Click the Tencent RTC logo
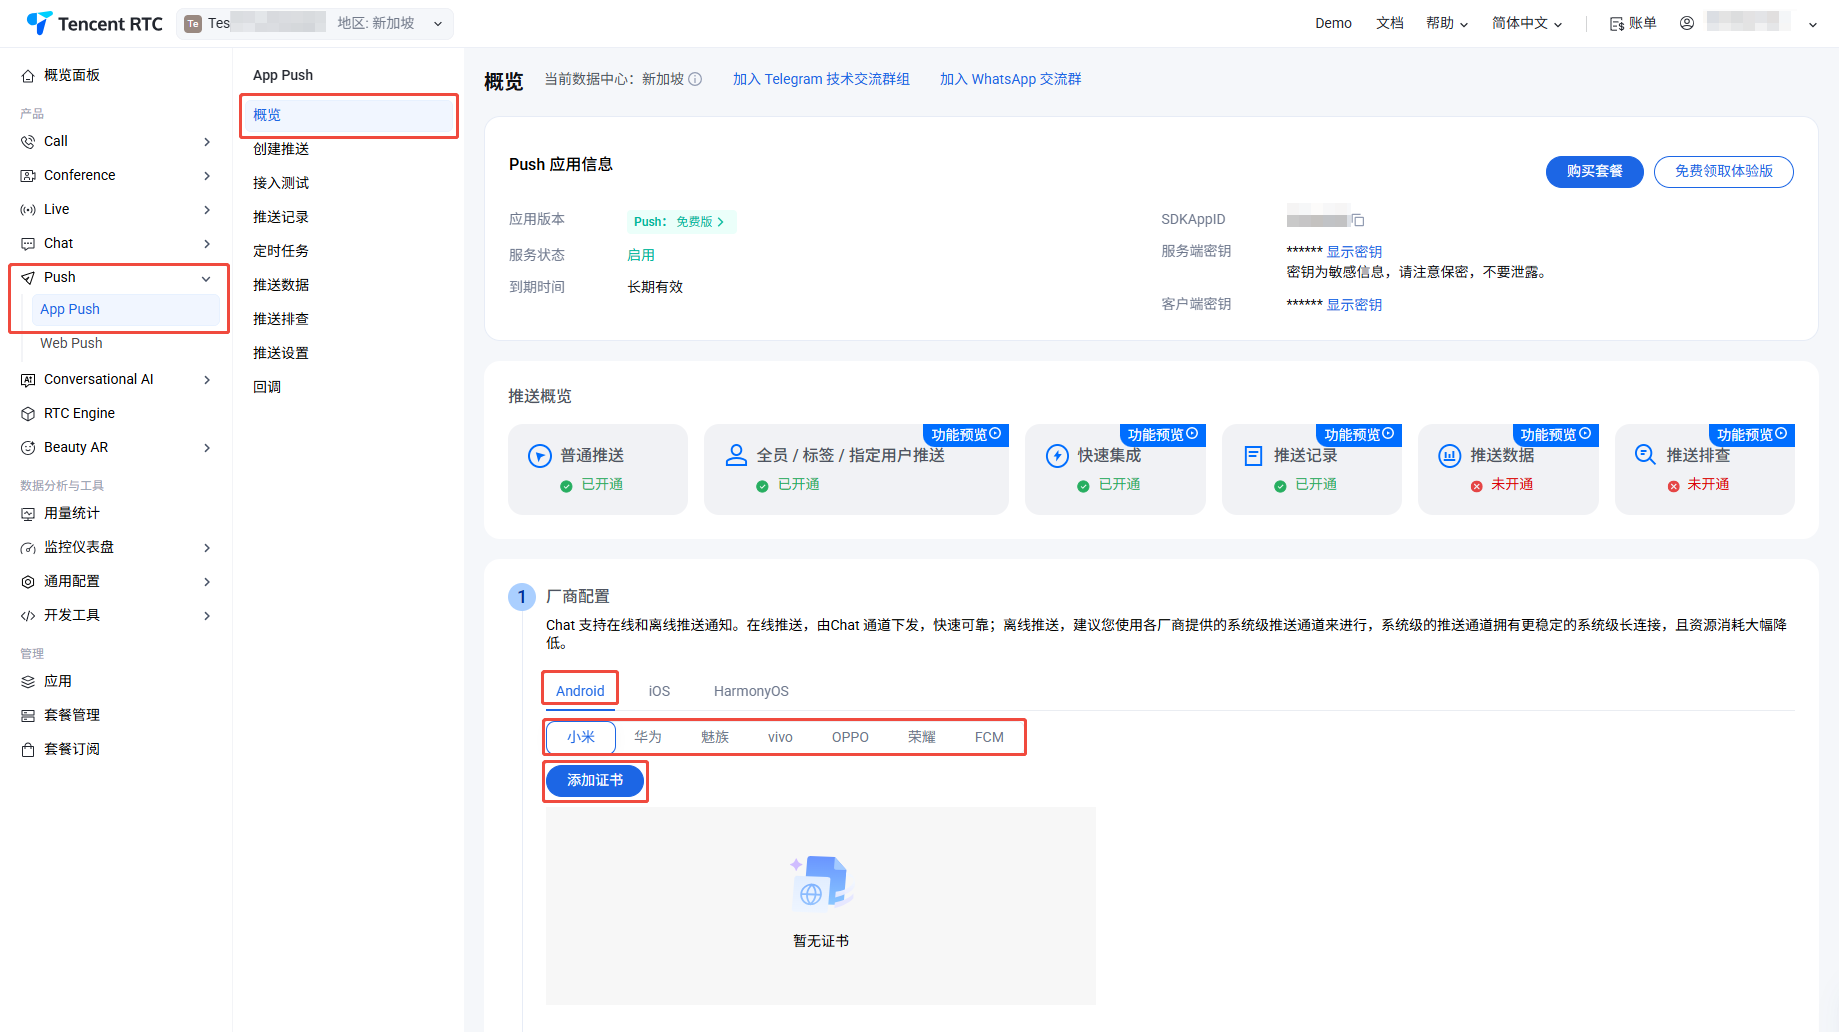This screenshot has height=1032, width=1839. [94, 23]
